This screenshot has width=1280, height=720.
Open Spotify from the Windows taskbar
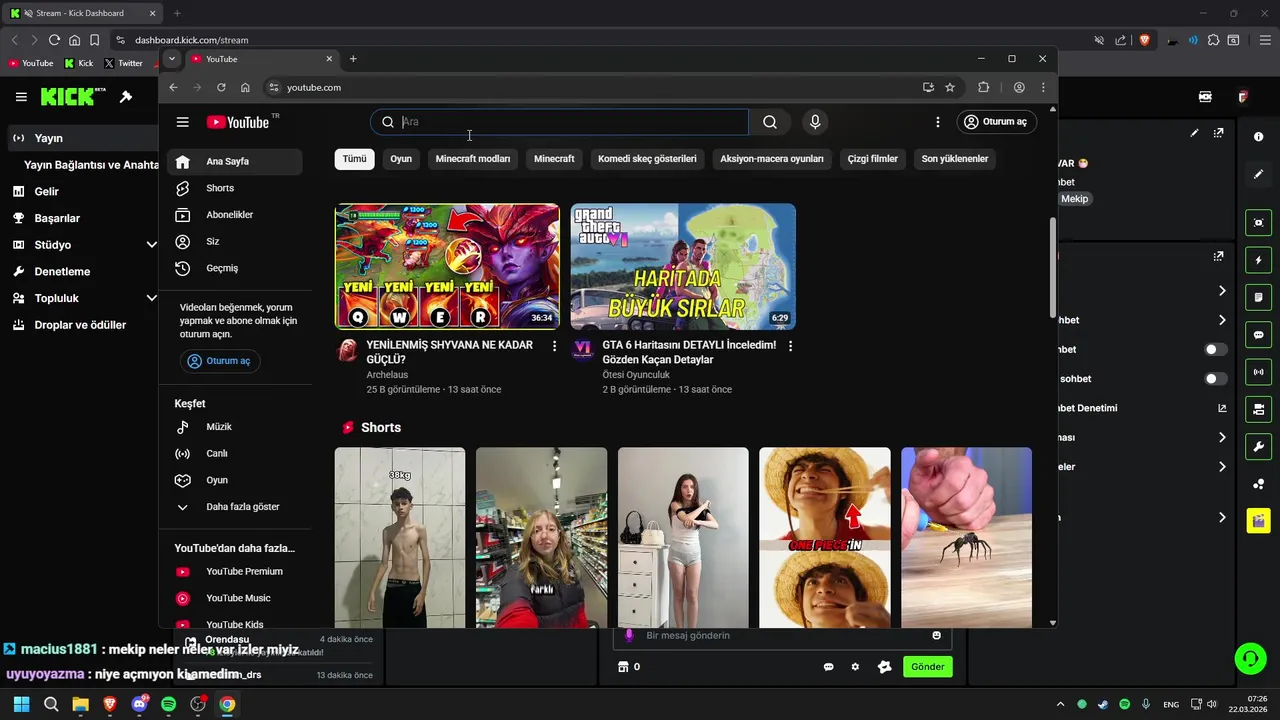pyautogui.click(x=168, y=704)
